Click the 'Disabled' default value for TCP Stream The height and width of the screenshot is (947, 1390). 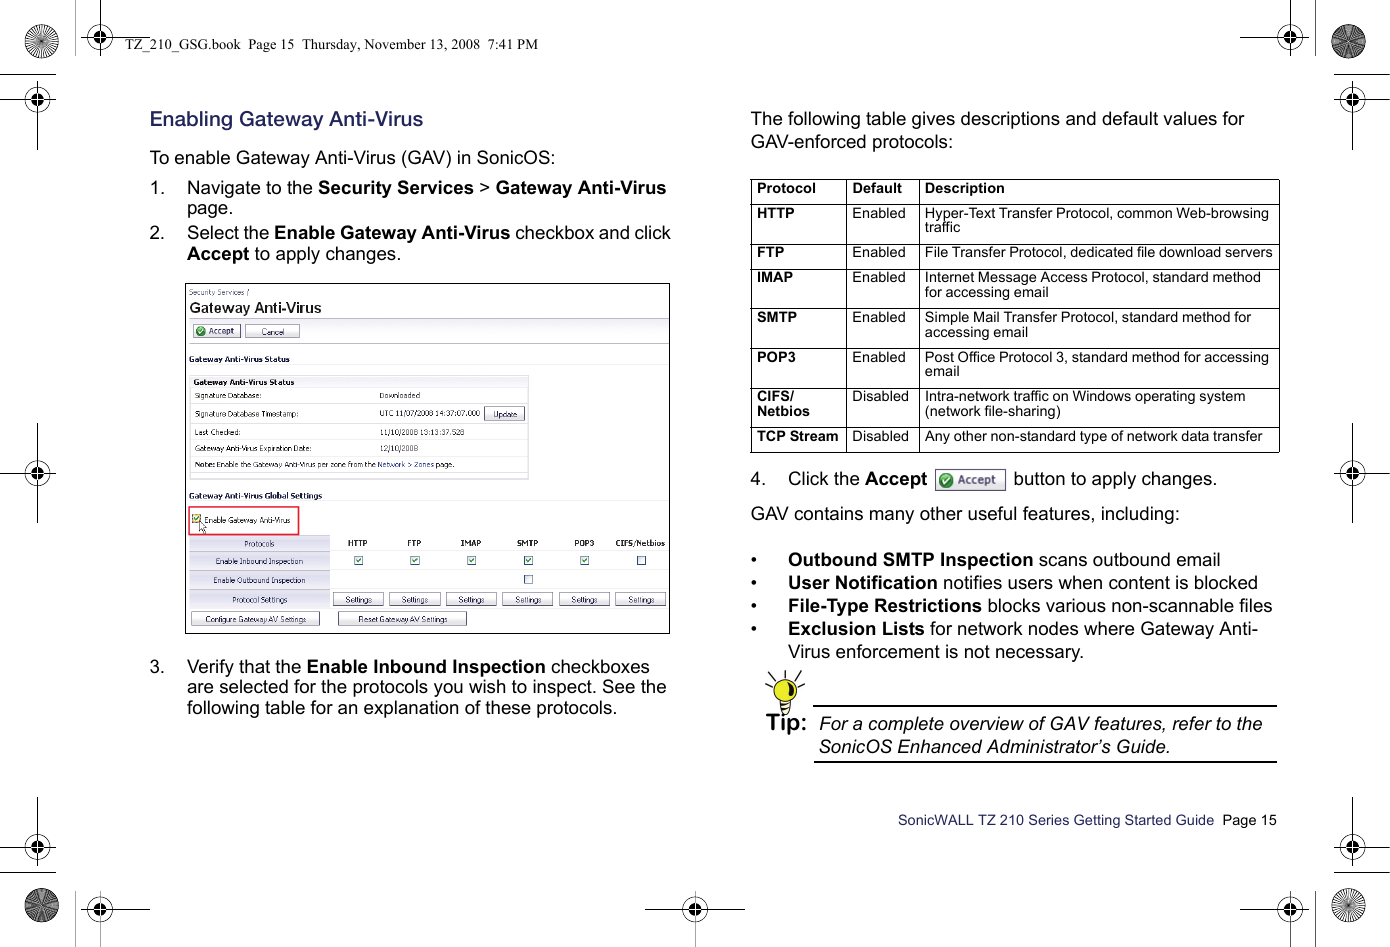tap(880, 436)
